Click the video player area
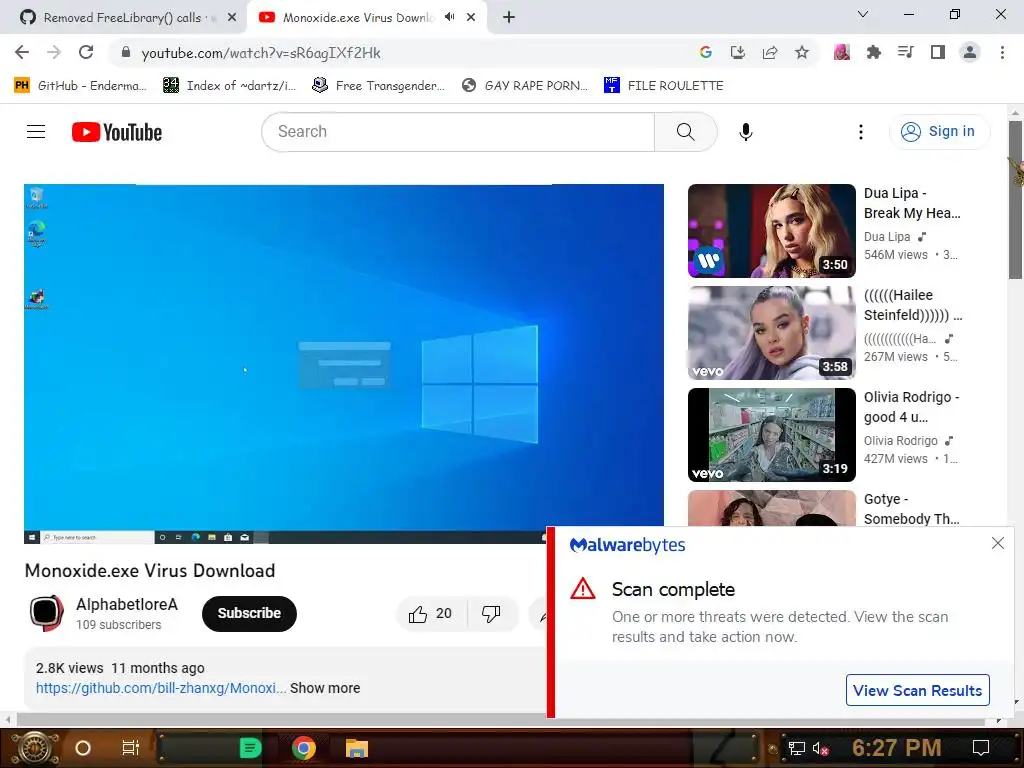The height and width of the screenshot is (768, 1024). pos(344,364)
